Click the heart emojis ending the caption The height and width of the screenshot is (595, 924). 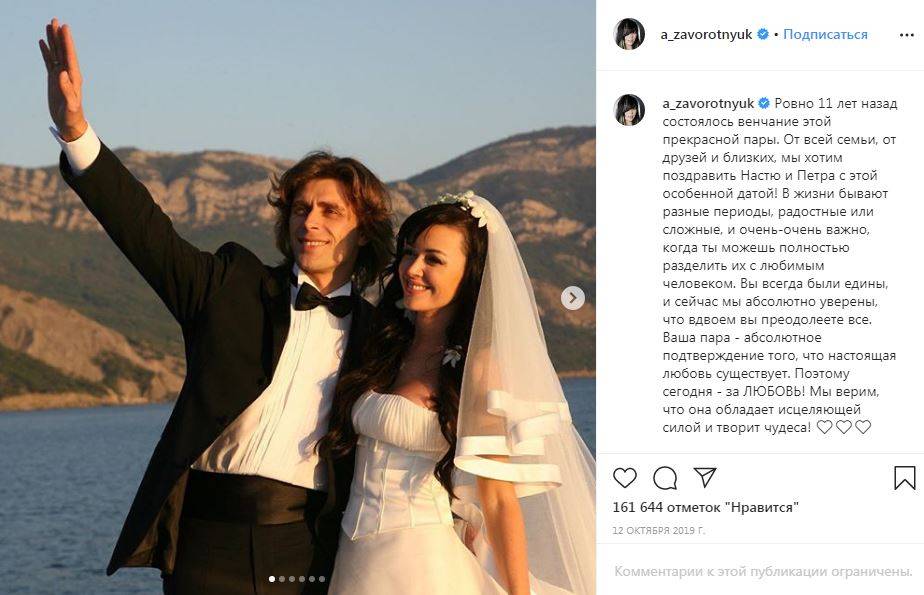pos(844,427)
